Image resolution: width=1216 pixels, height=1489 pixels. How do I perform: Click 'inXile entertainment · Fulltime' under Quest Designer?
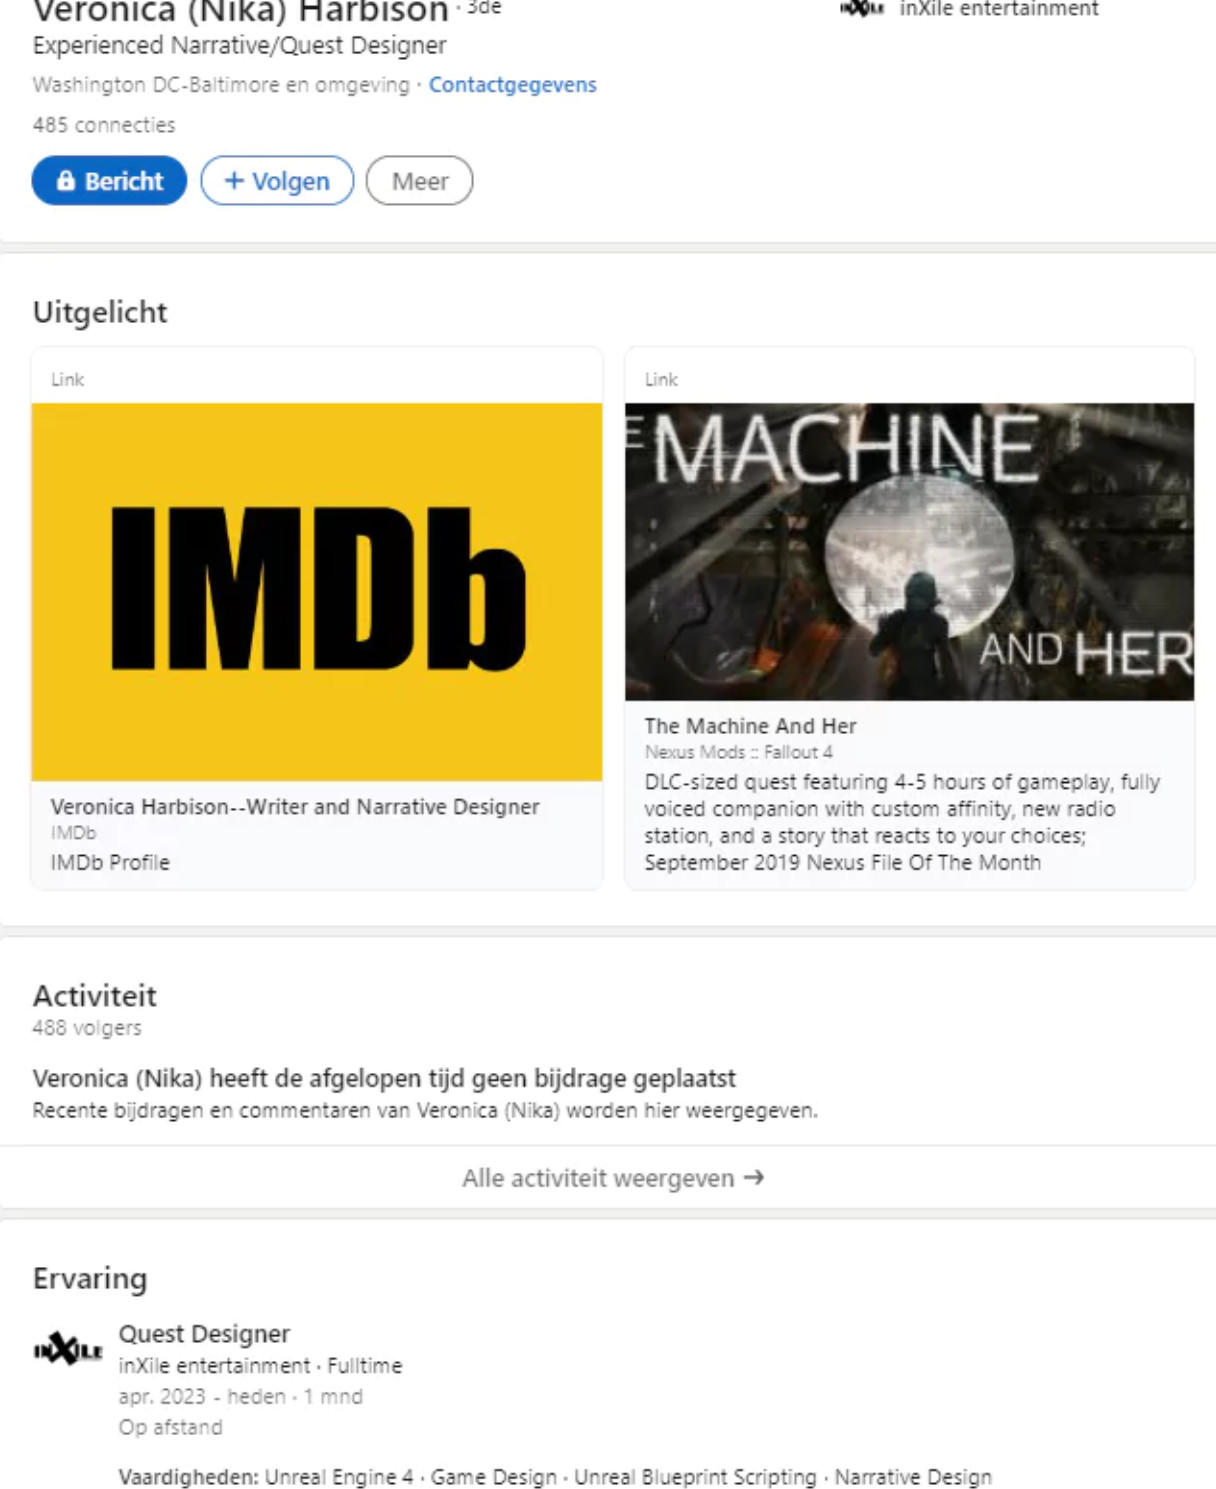point(260,1366)
